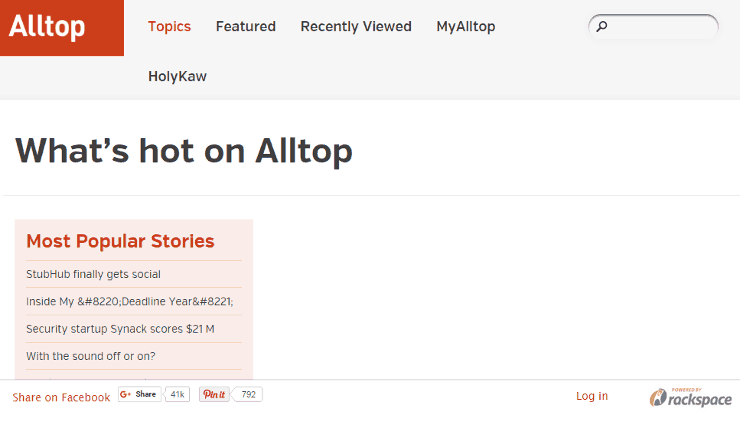Open the Topics menu
This screenshot has width=740, height=424.
(x=169, y=26)
